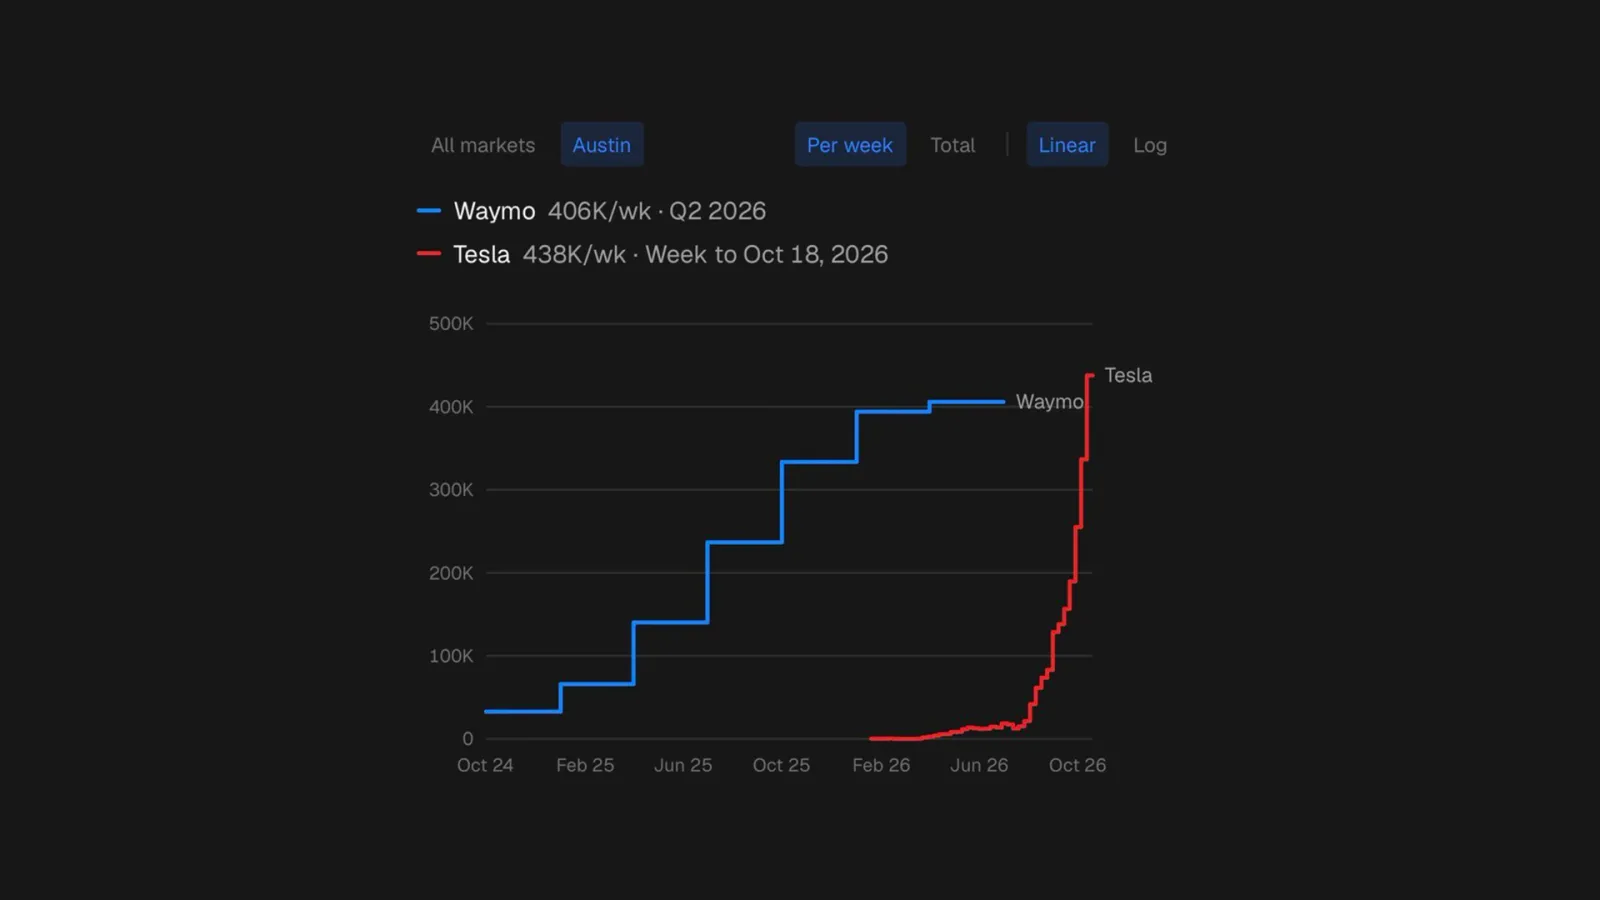
Task: Click the 400K y-axis label
Action: pos(451,407)
